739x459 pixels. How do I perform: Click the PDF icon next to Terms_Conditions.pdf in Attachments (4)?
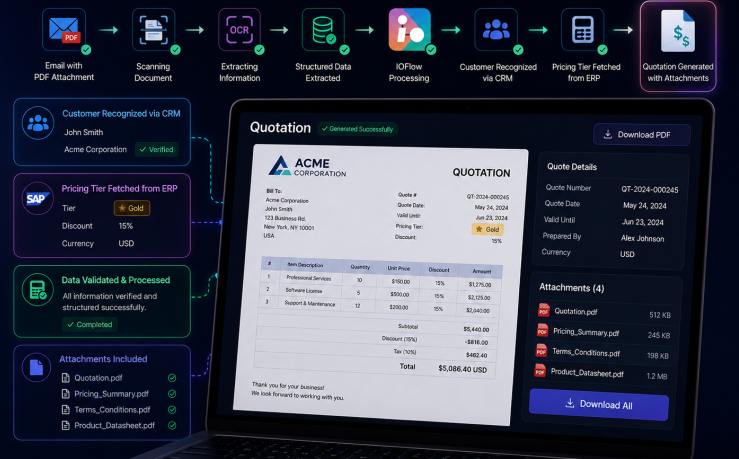(x=541, y=351)
